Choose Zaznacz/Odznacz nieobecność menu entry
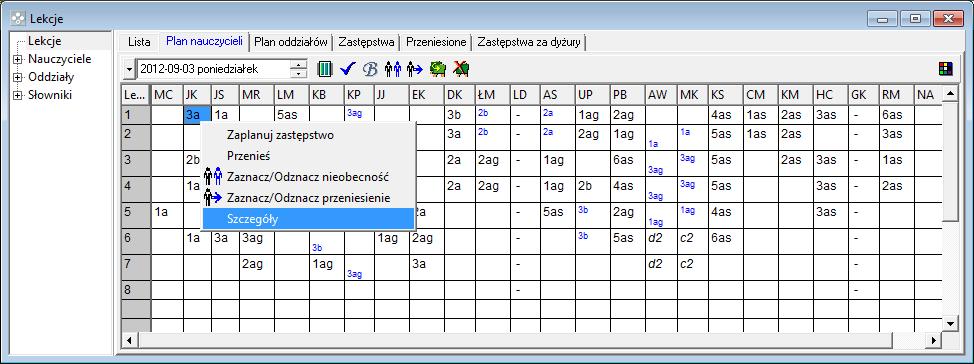974x364 pixels. coord(309,177)
